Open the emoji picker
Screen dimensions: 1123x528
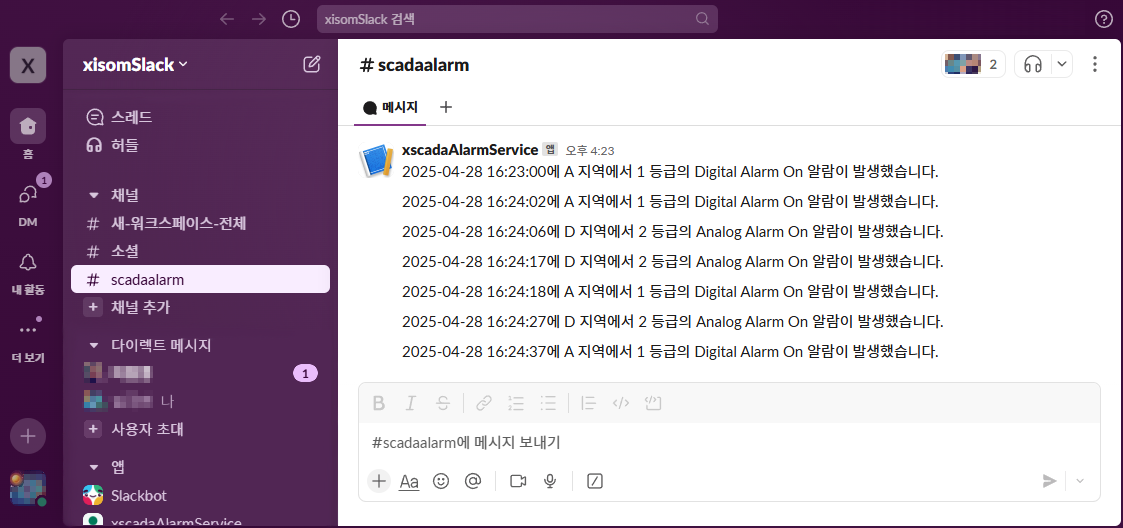point(441,481)
